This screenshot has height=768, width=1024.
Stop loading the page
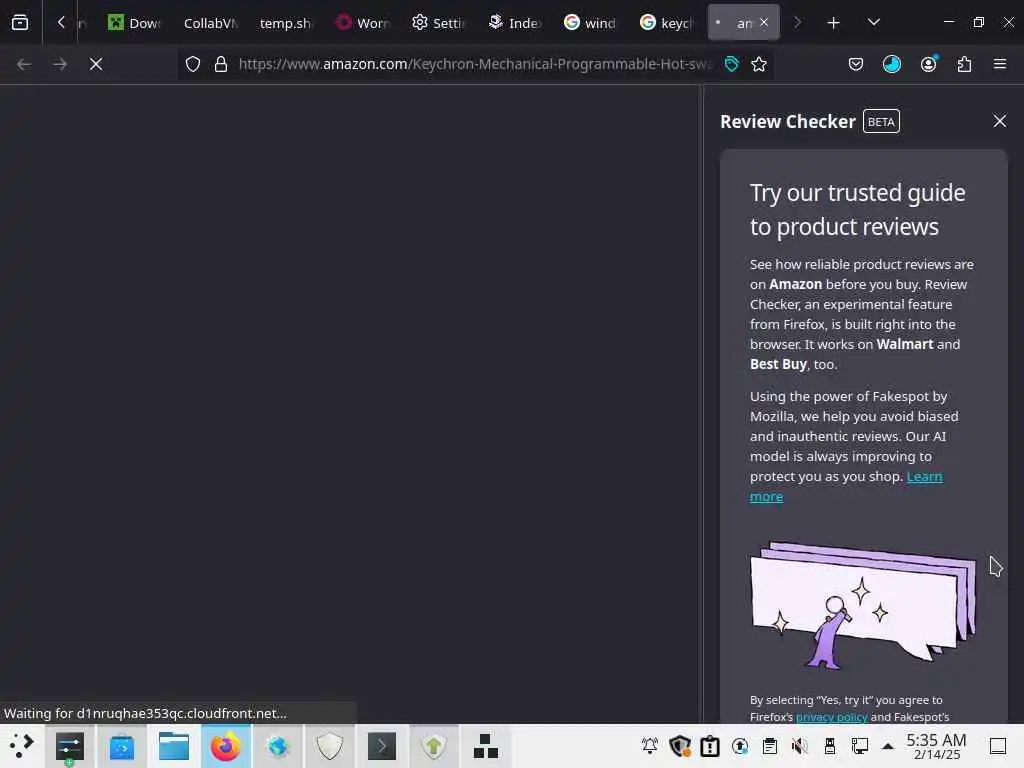coord(96,64)
